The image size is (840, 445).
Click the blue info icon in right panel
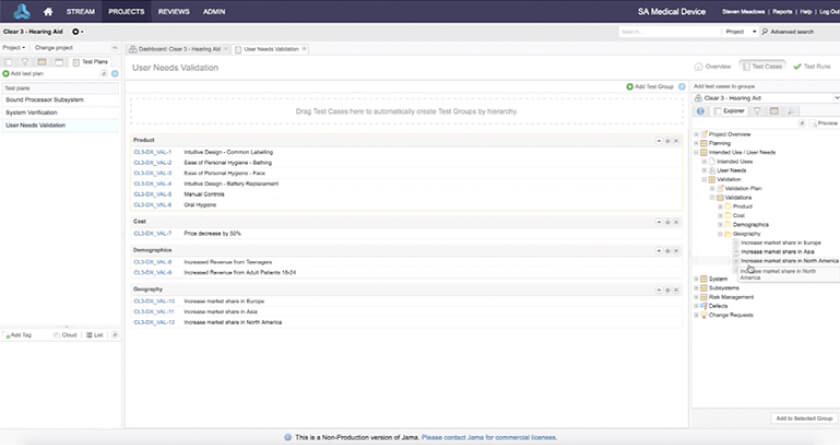701,111
